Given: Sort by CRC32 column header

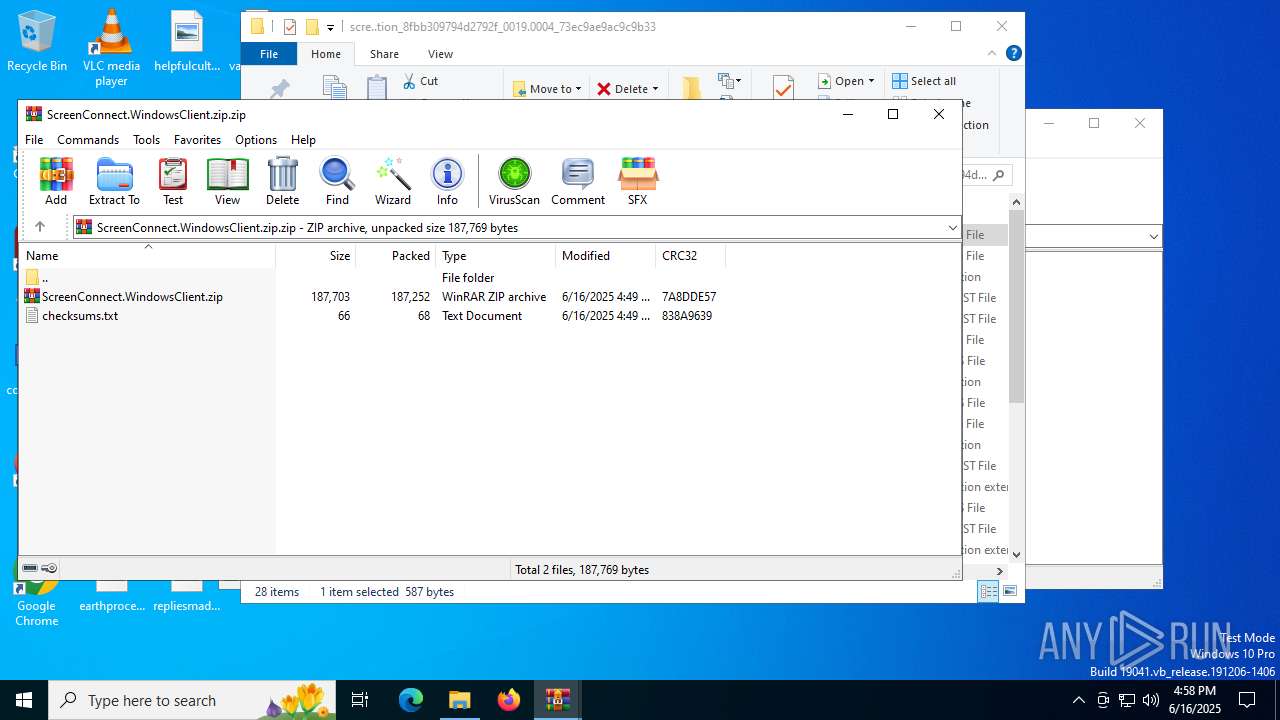Looking at the screenshot, I should coord(690,256).
